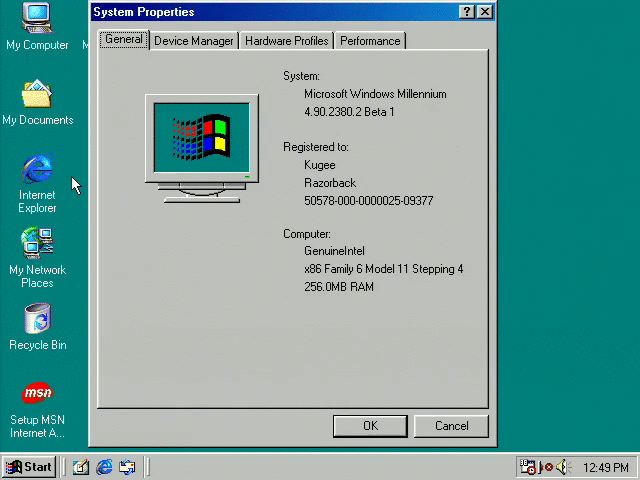Open Outlook Express from Quick Launch
Screen dimensions: 640x480
pyautogui.click(x=127, y=467)
